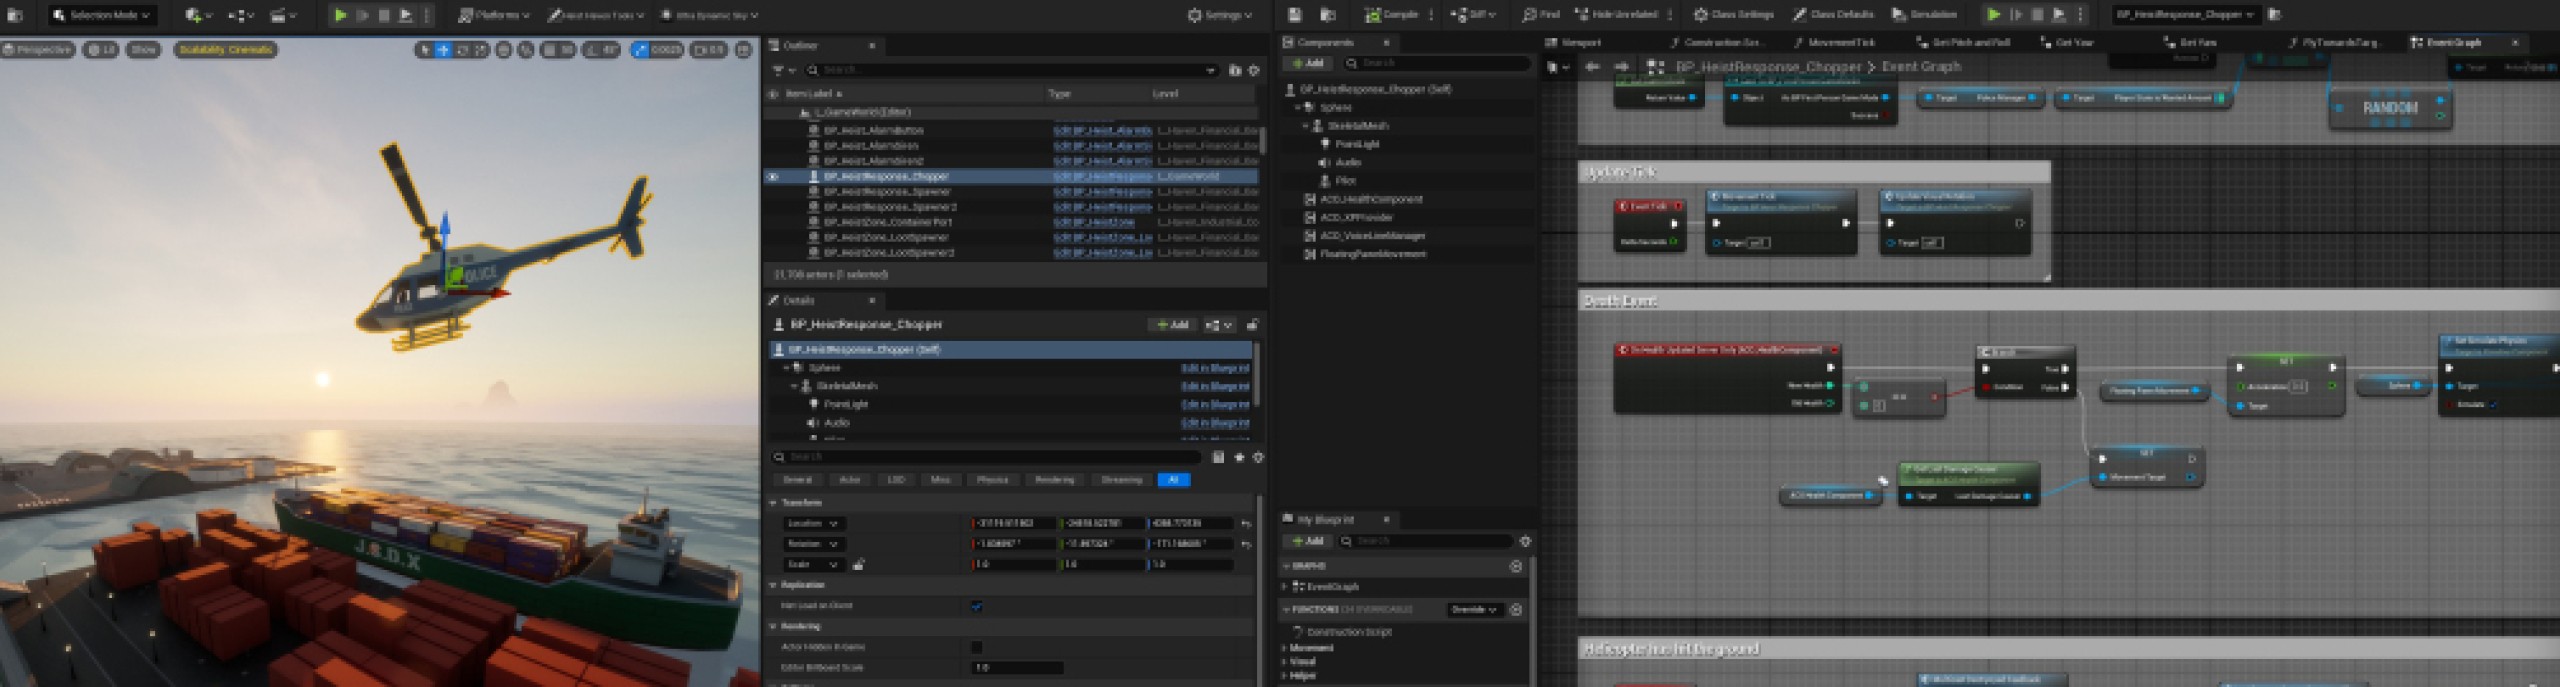Image resolution: width=2560 pixels, height=687 pixels.
Task: Open the Selection Mode dropdown
Action: (103, 15)
